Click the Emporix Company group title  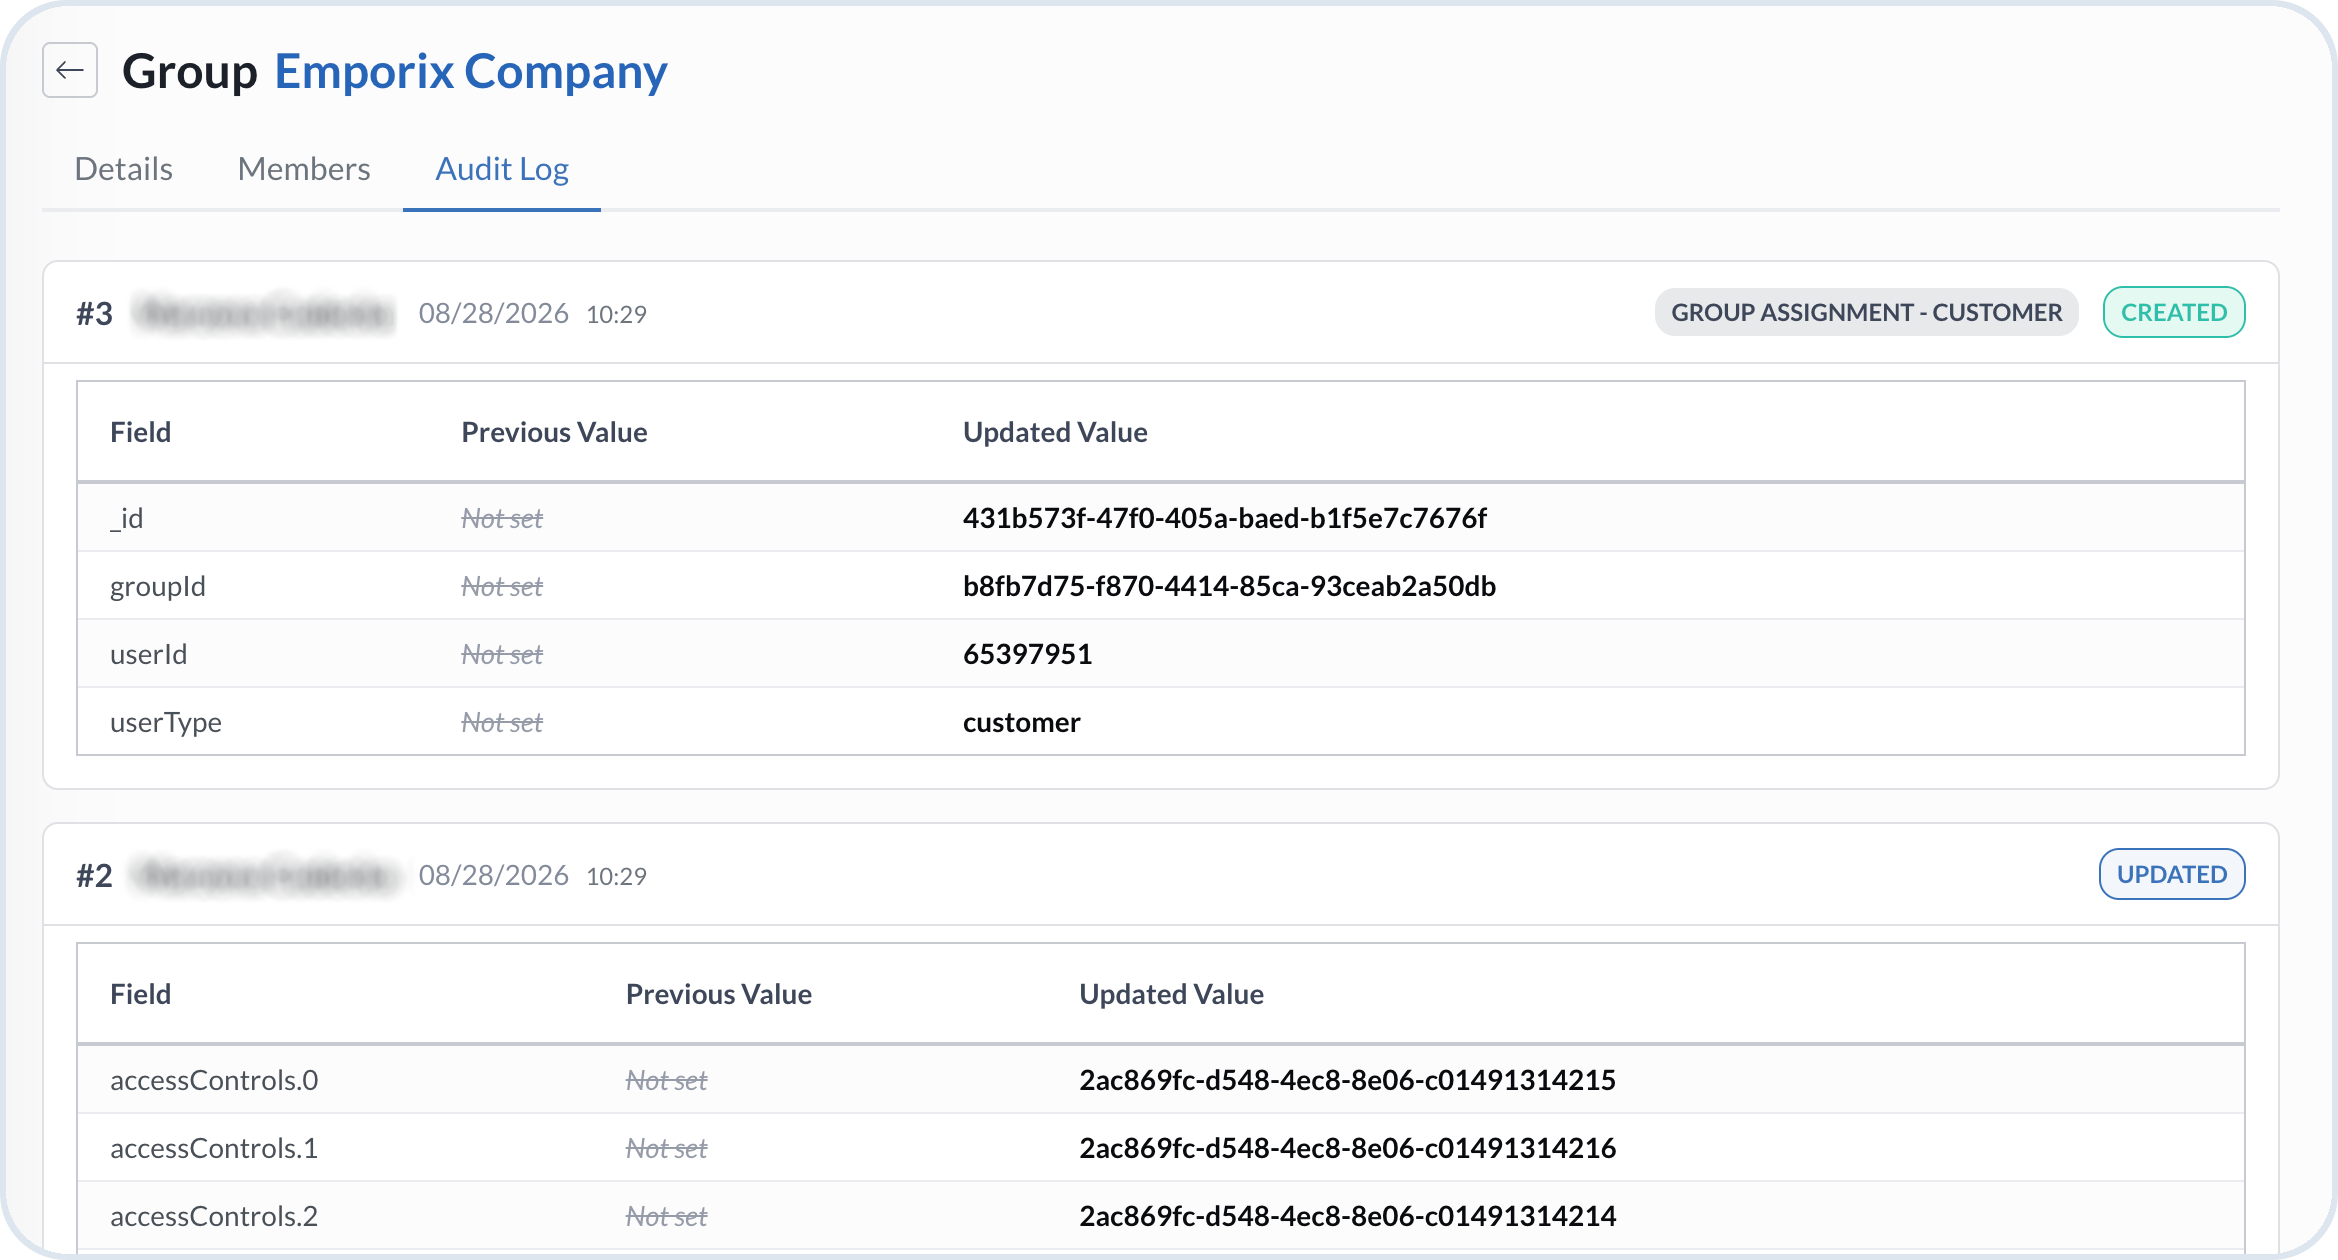point(471,72)
